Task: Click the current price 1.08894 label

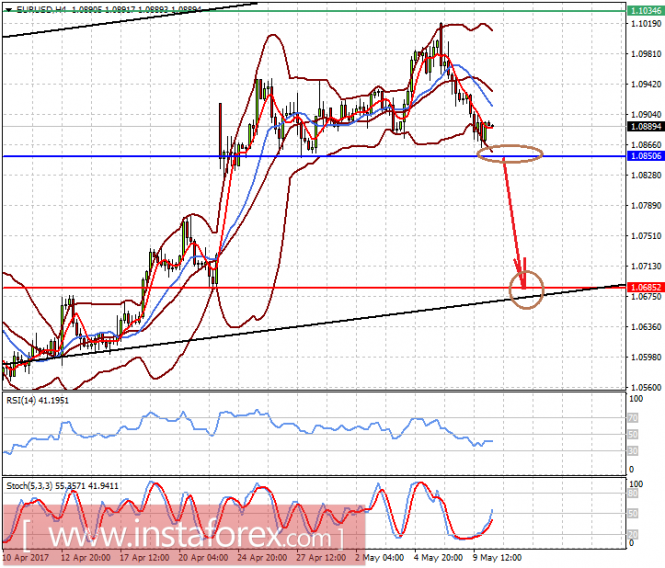Action: [x=645, y=126]
